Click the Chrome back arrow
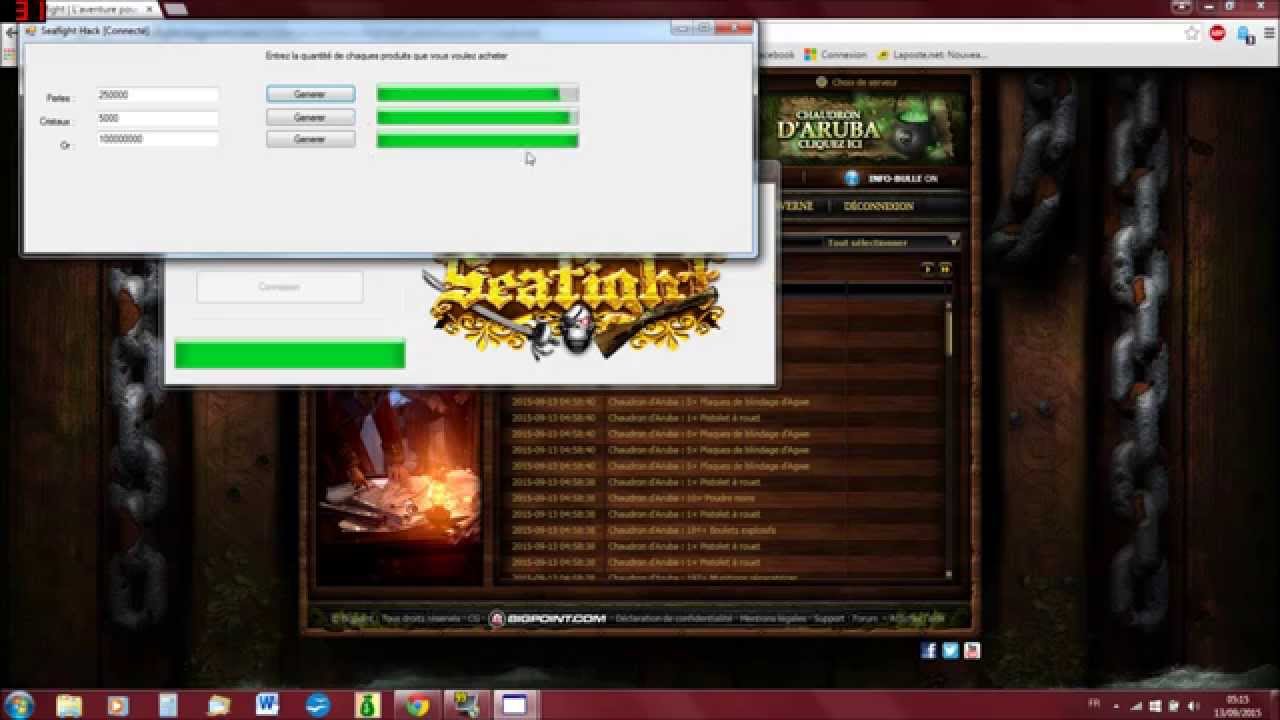The width and height of the screenshot is (1280, 720). (9, 33)
